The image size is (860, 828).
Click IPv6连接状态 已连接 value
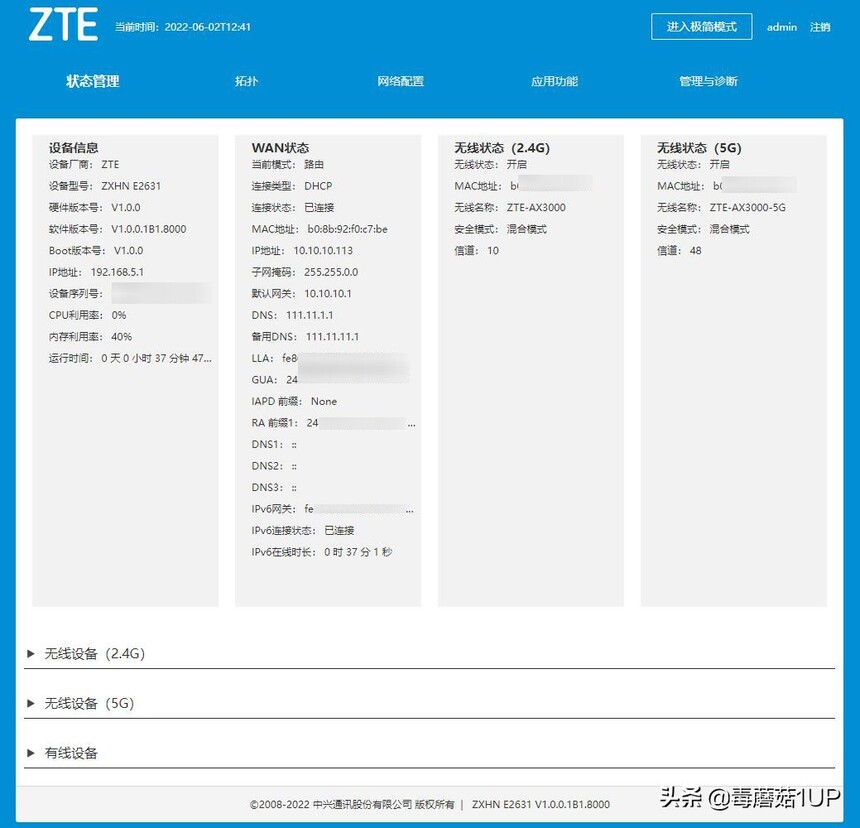[339, 530]
